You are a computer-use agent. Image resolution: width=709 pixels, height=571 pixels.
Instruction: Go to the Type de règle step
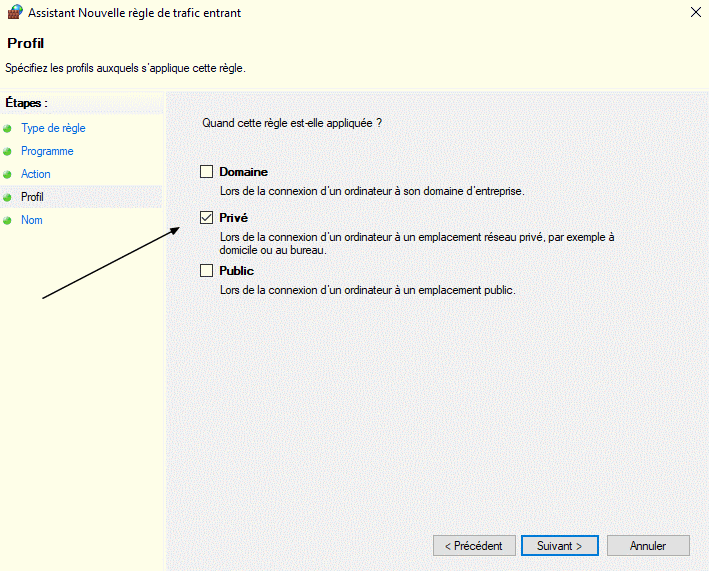pos(53,128)
